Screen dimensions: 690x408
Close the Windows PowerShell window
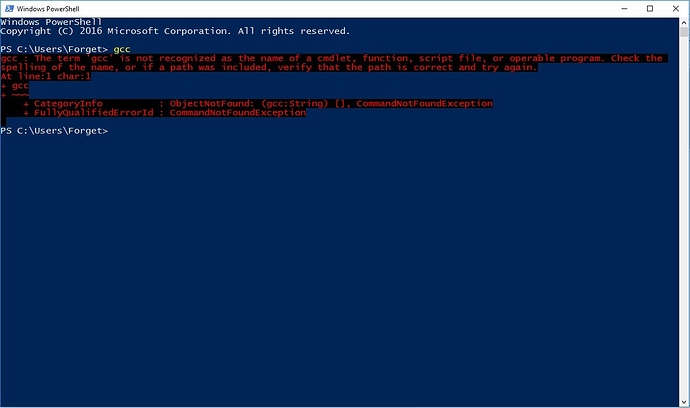click(x=675, y=8)
